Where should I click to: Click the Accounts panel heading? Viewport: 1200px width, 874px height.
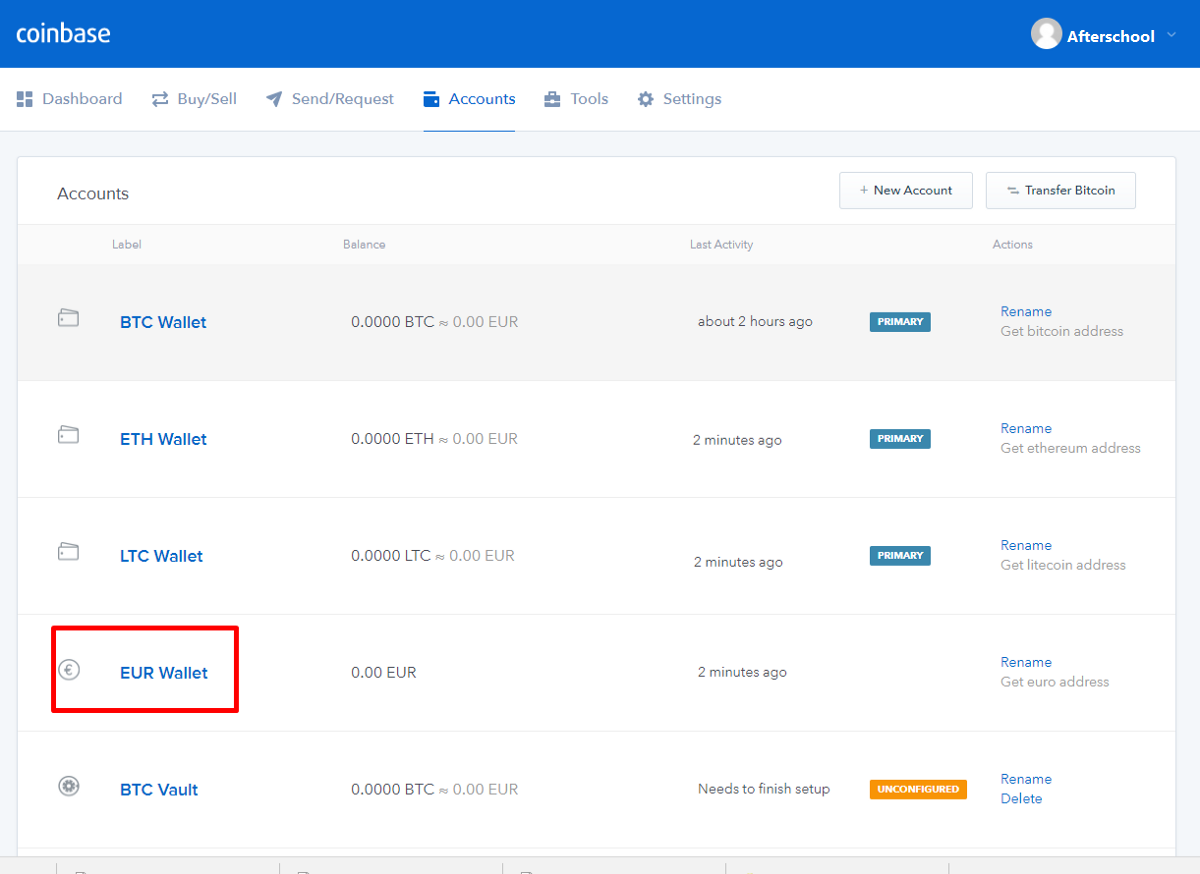[x=93, y=194]
